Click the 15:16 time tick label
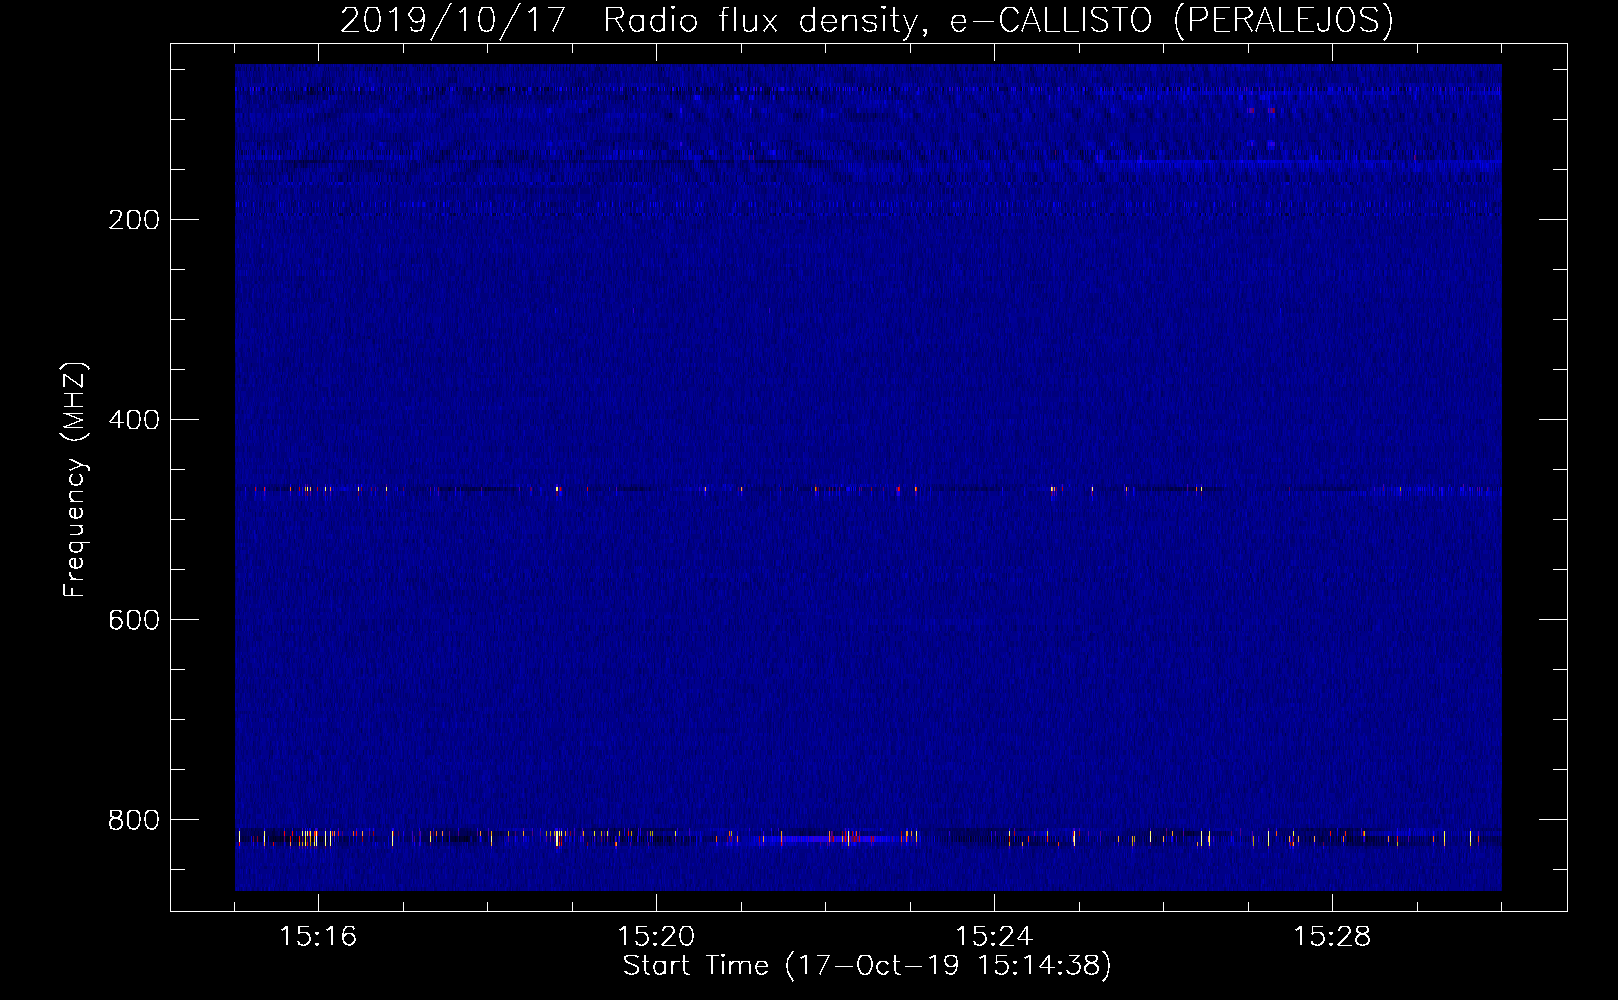 318,937
